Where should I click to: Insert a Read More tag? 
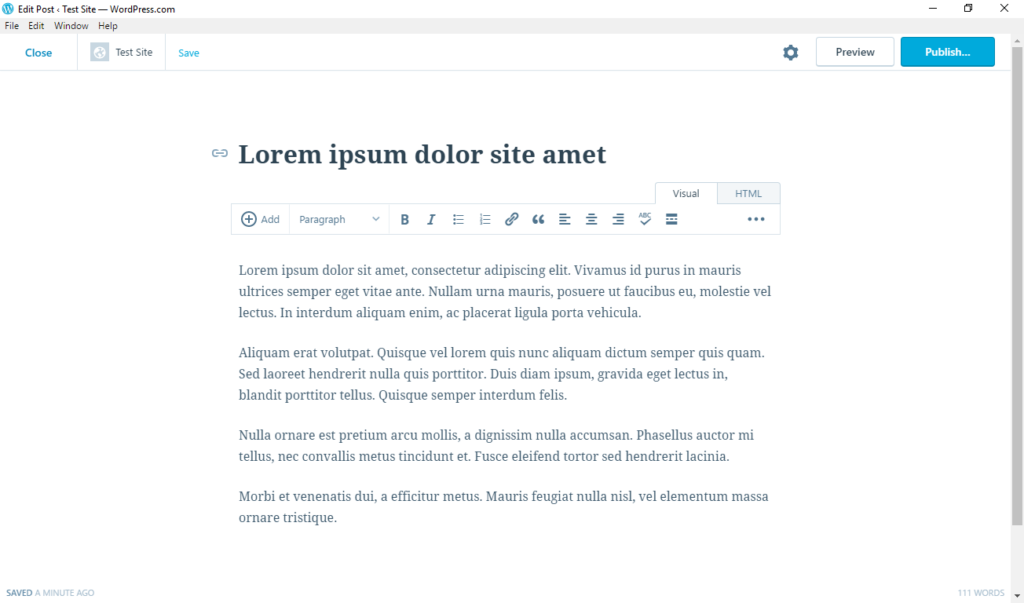pyautogui.click(x=671, y=219)
